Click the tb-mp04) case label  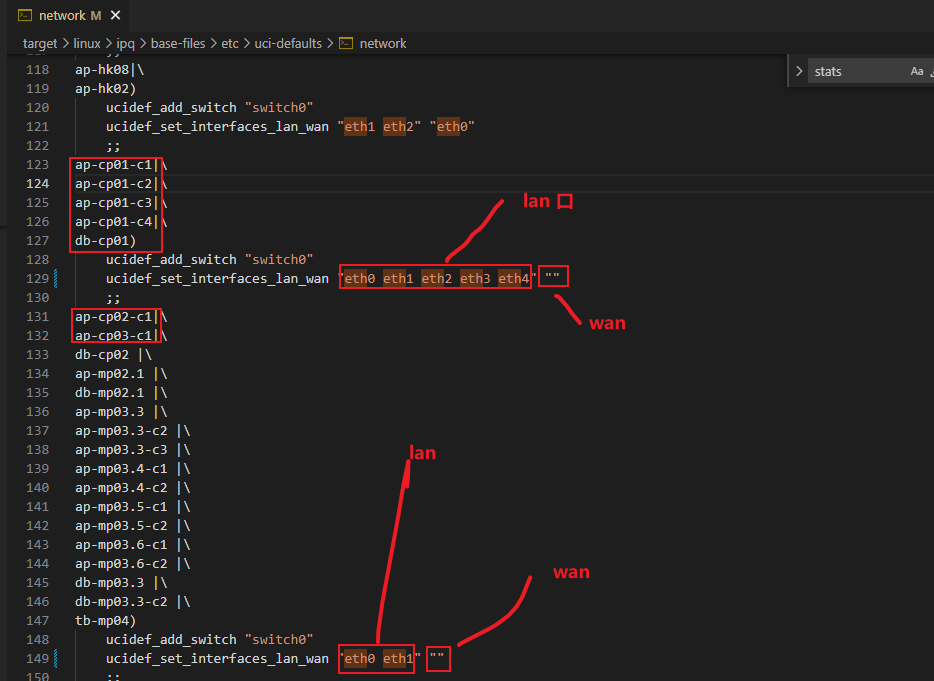click(x=105, y=621)
